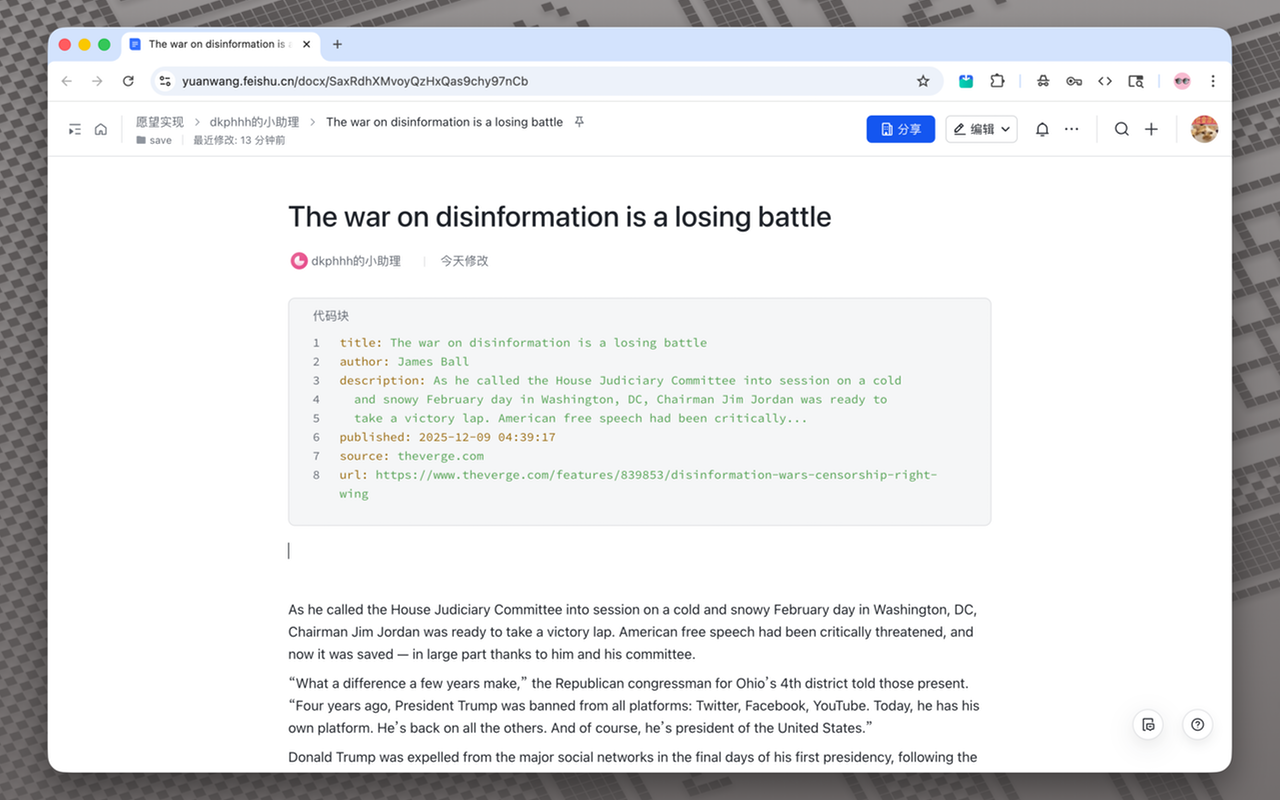Open the Chrome three-dot menu
The width and height of the screenshot is (1280, 800).
1213,81
